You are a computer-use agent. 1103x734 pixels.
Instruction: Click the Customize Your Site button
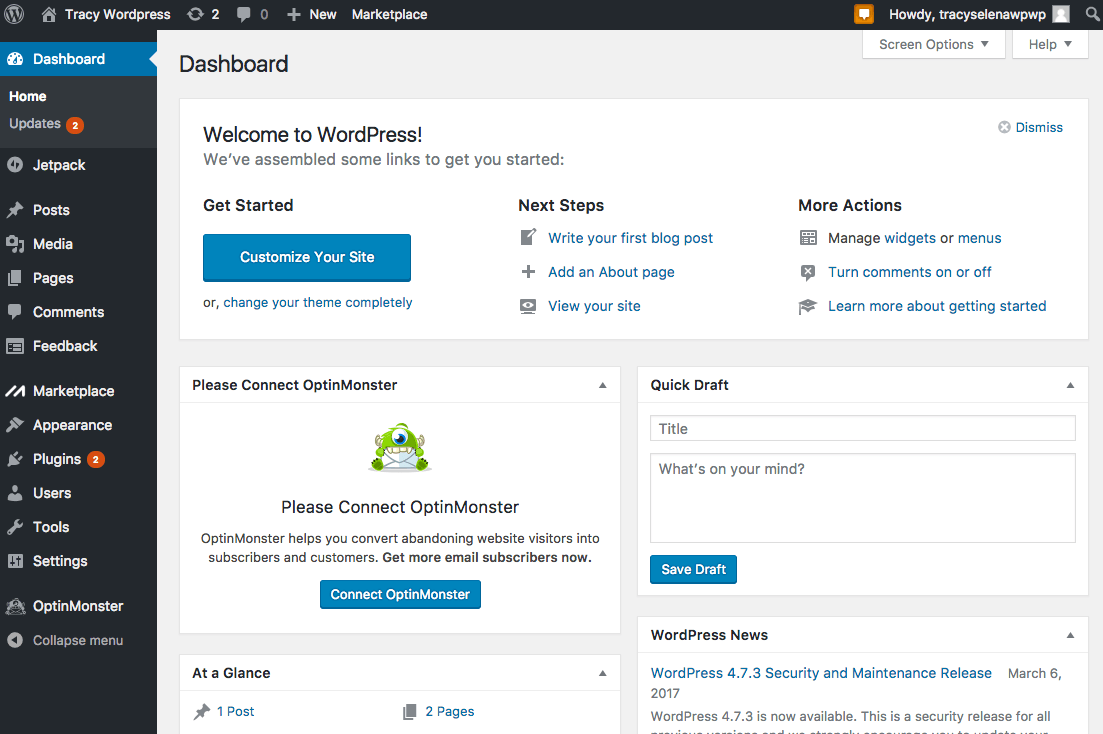point(307,258)
